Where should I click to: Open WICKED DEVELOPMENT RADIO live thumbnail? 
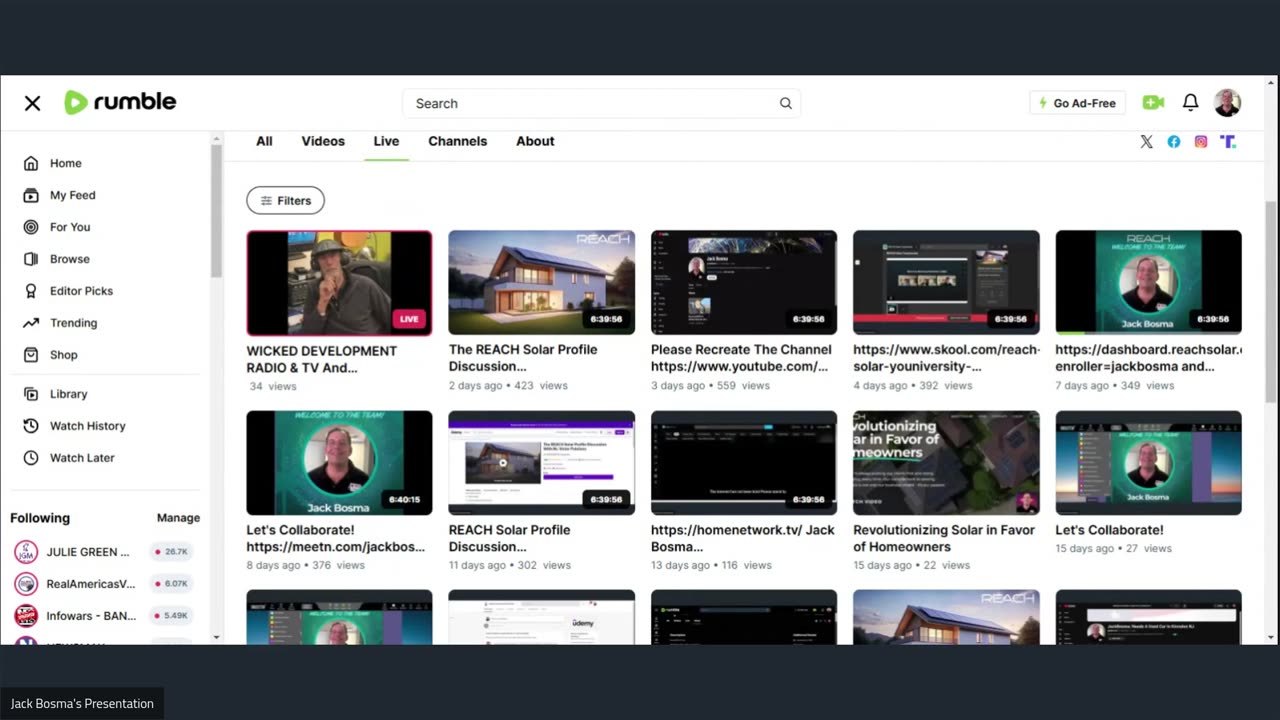pyautogui.click(x=339, y=283)
